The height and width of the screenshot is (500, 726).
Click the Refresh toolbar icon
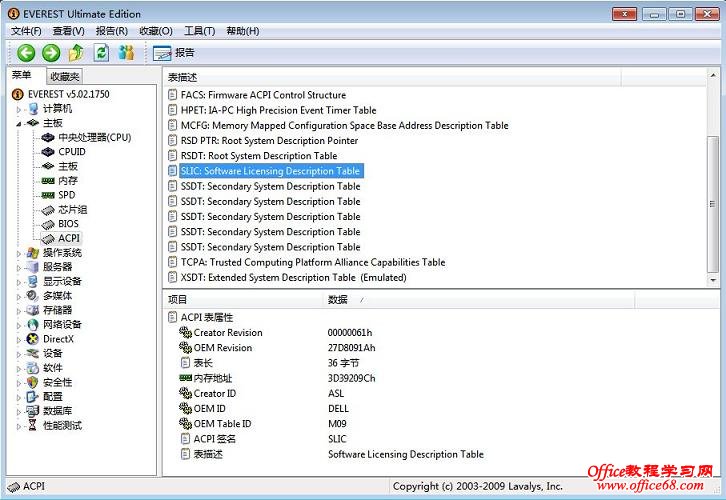(101, 53)
